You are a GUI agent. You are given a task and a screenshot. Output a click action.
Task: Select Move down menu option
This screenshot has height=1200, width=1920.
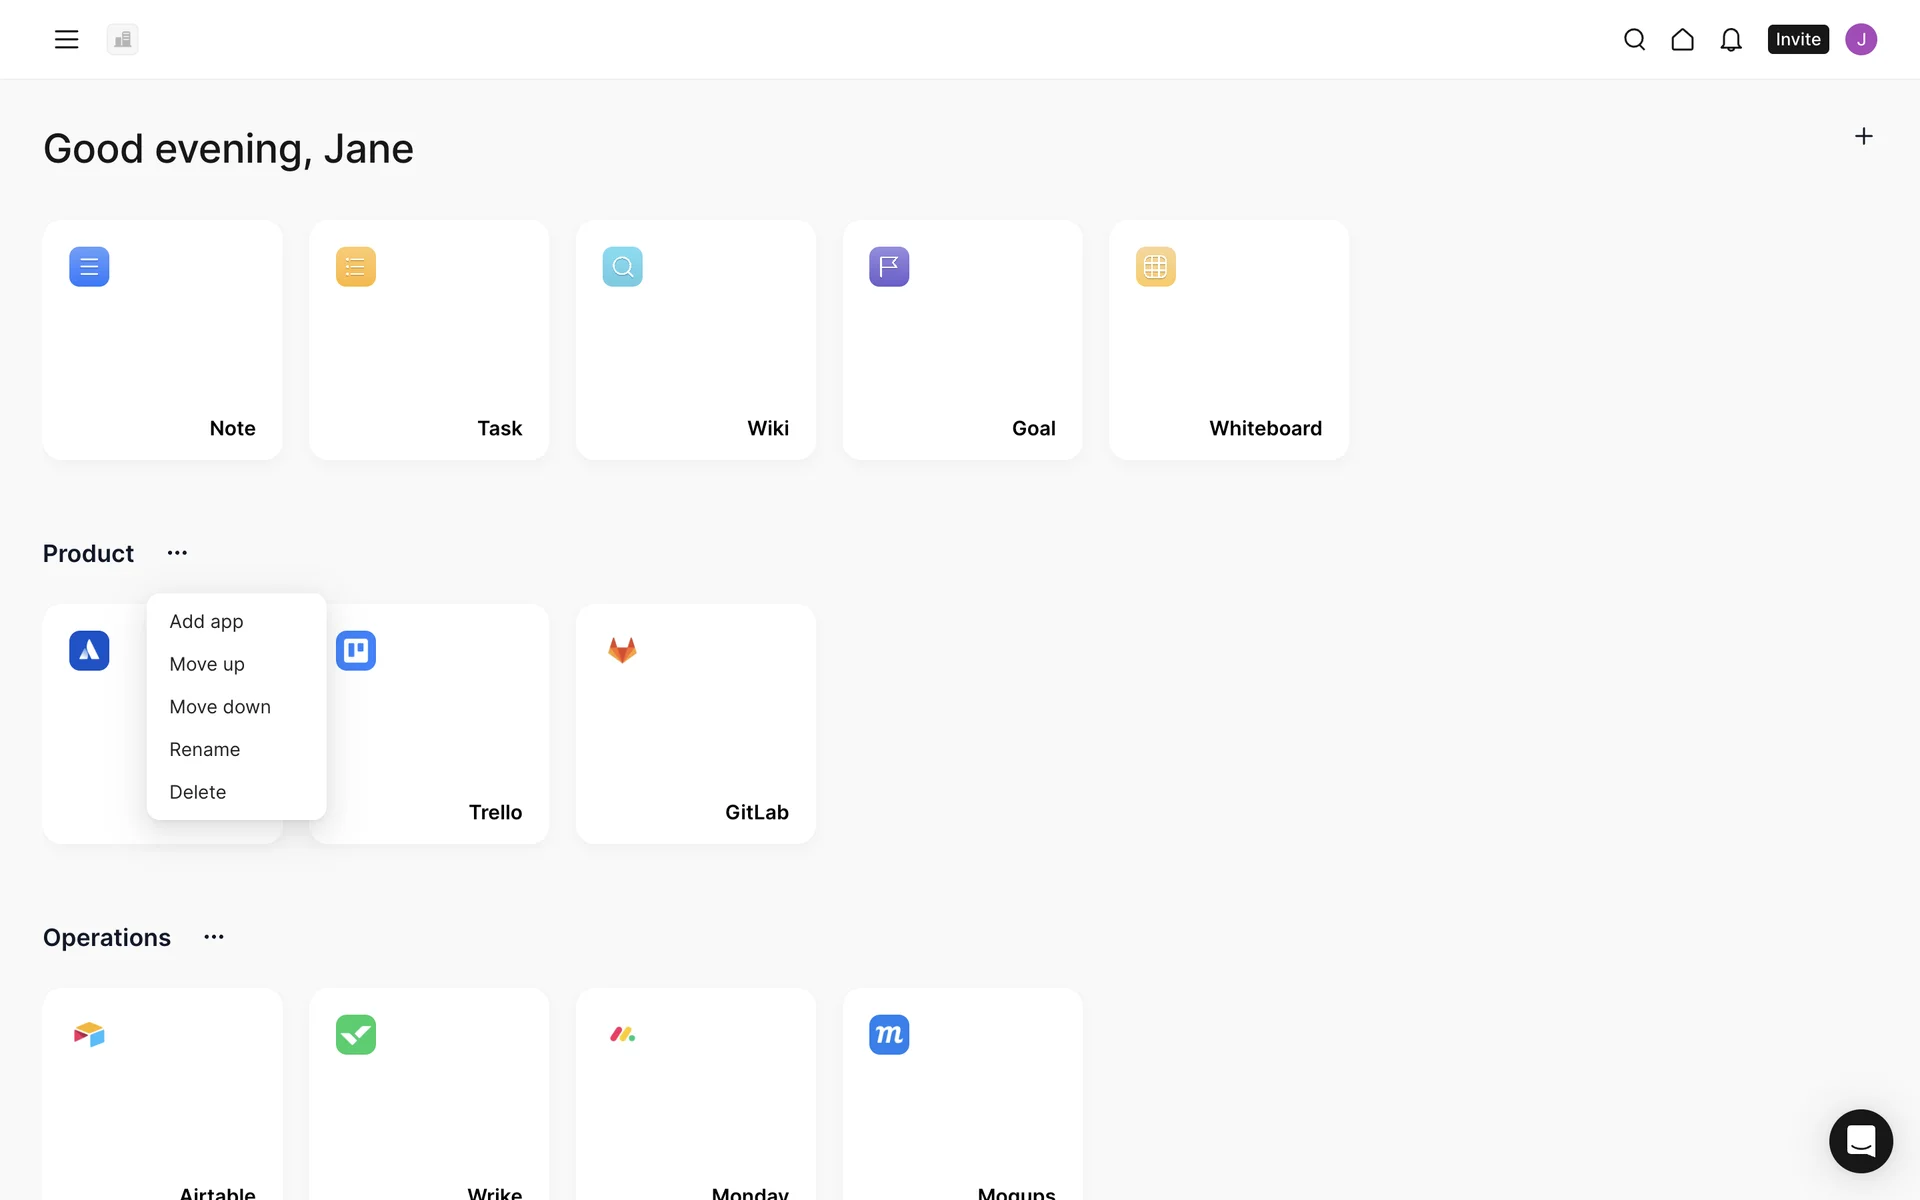point(220,707)
